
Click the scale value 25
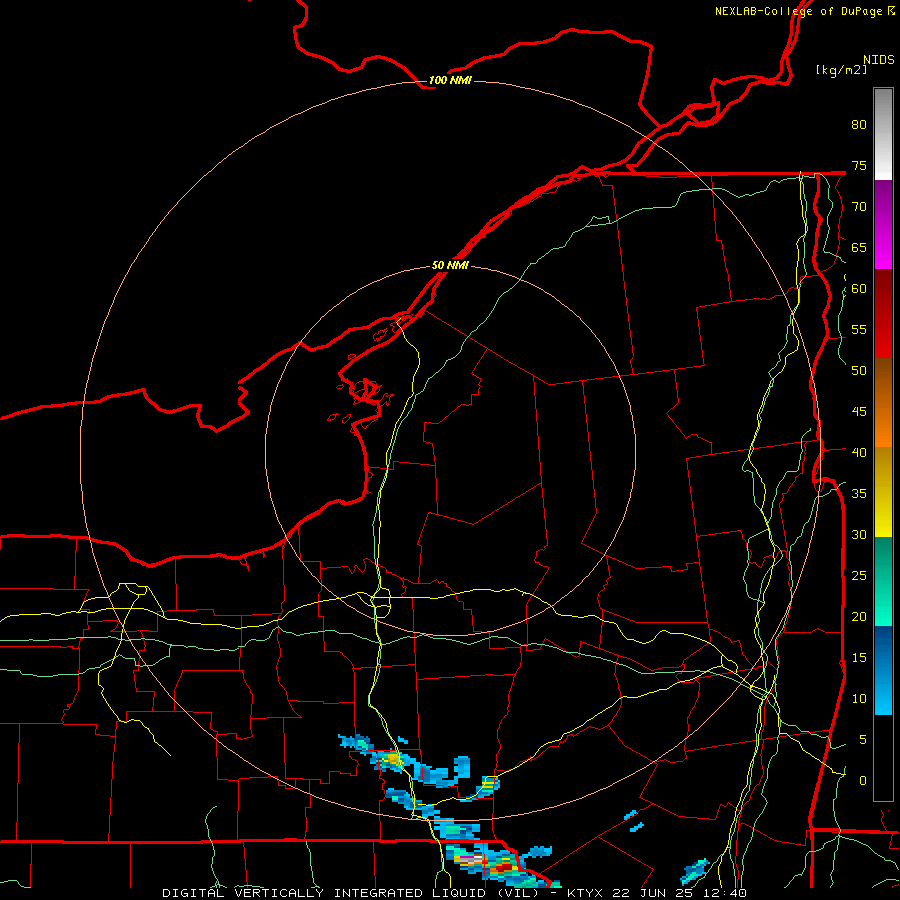click(x=859, y=576)
